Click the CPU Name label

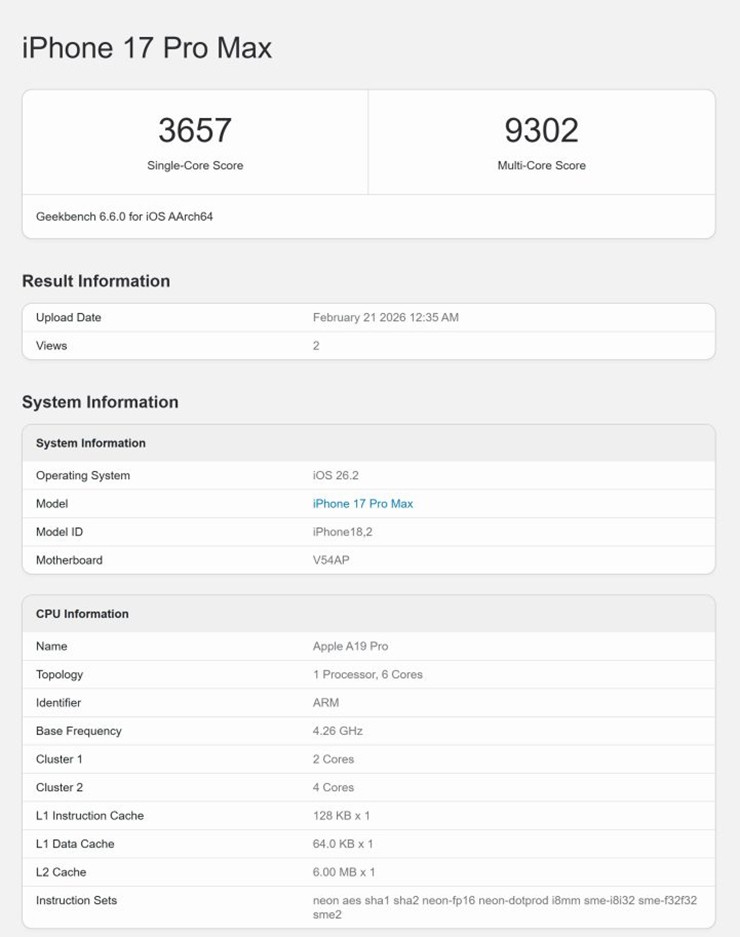[51, 646]
